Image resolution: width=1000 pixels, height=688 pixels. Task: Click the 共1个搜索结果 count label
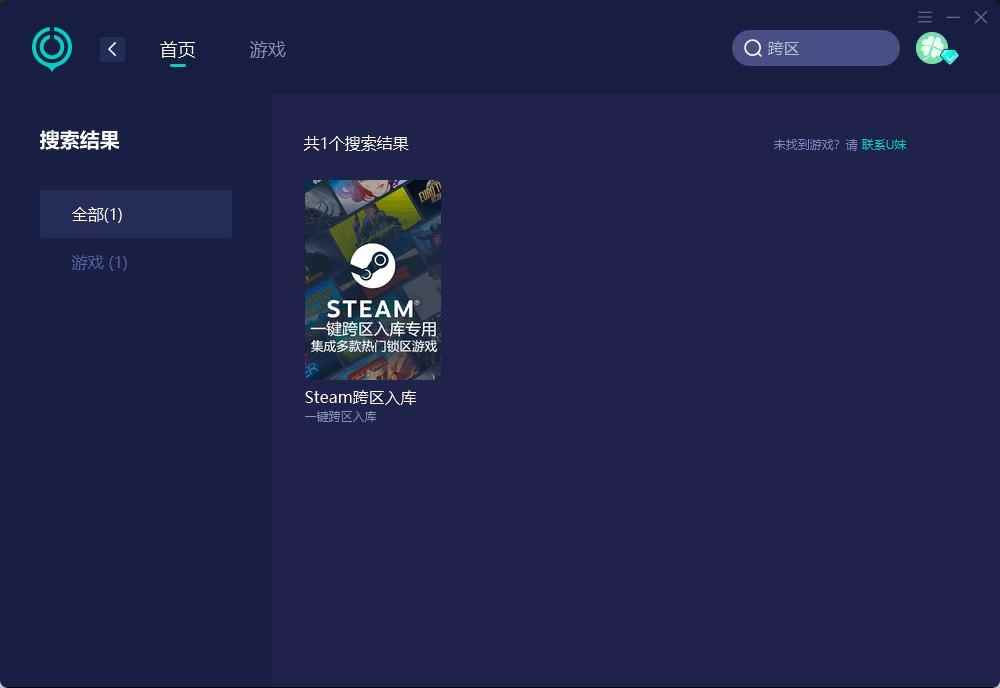356,144
